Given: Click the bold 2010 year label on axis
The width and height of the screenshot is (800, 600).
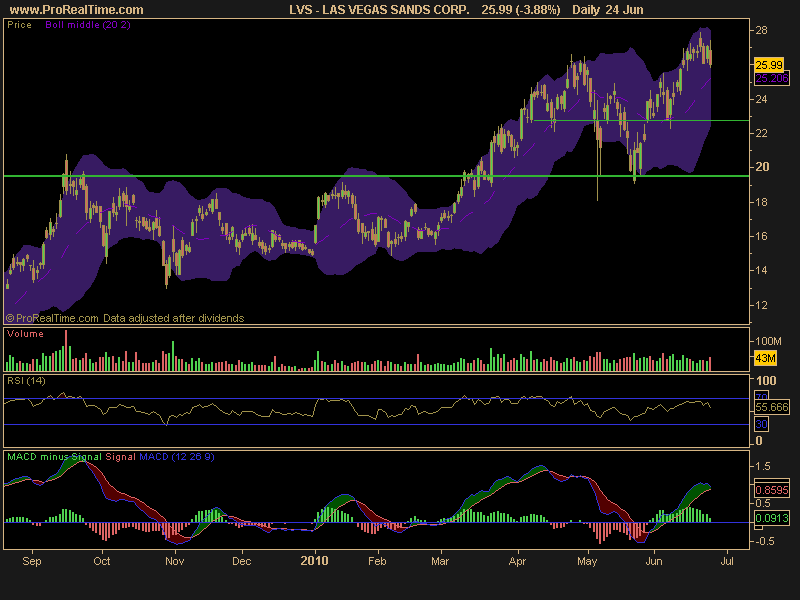Looking at the screenshot, I should click(x=314, y=561).
